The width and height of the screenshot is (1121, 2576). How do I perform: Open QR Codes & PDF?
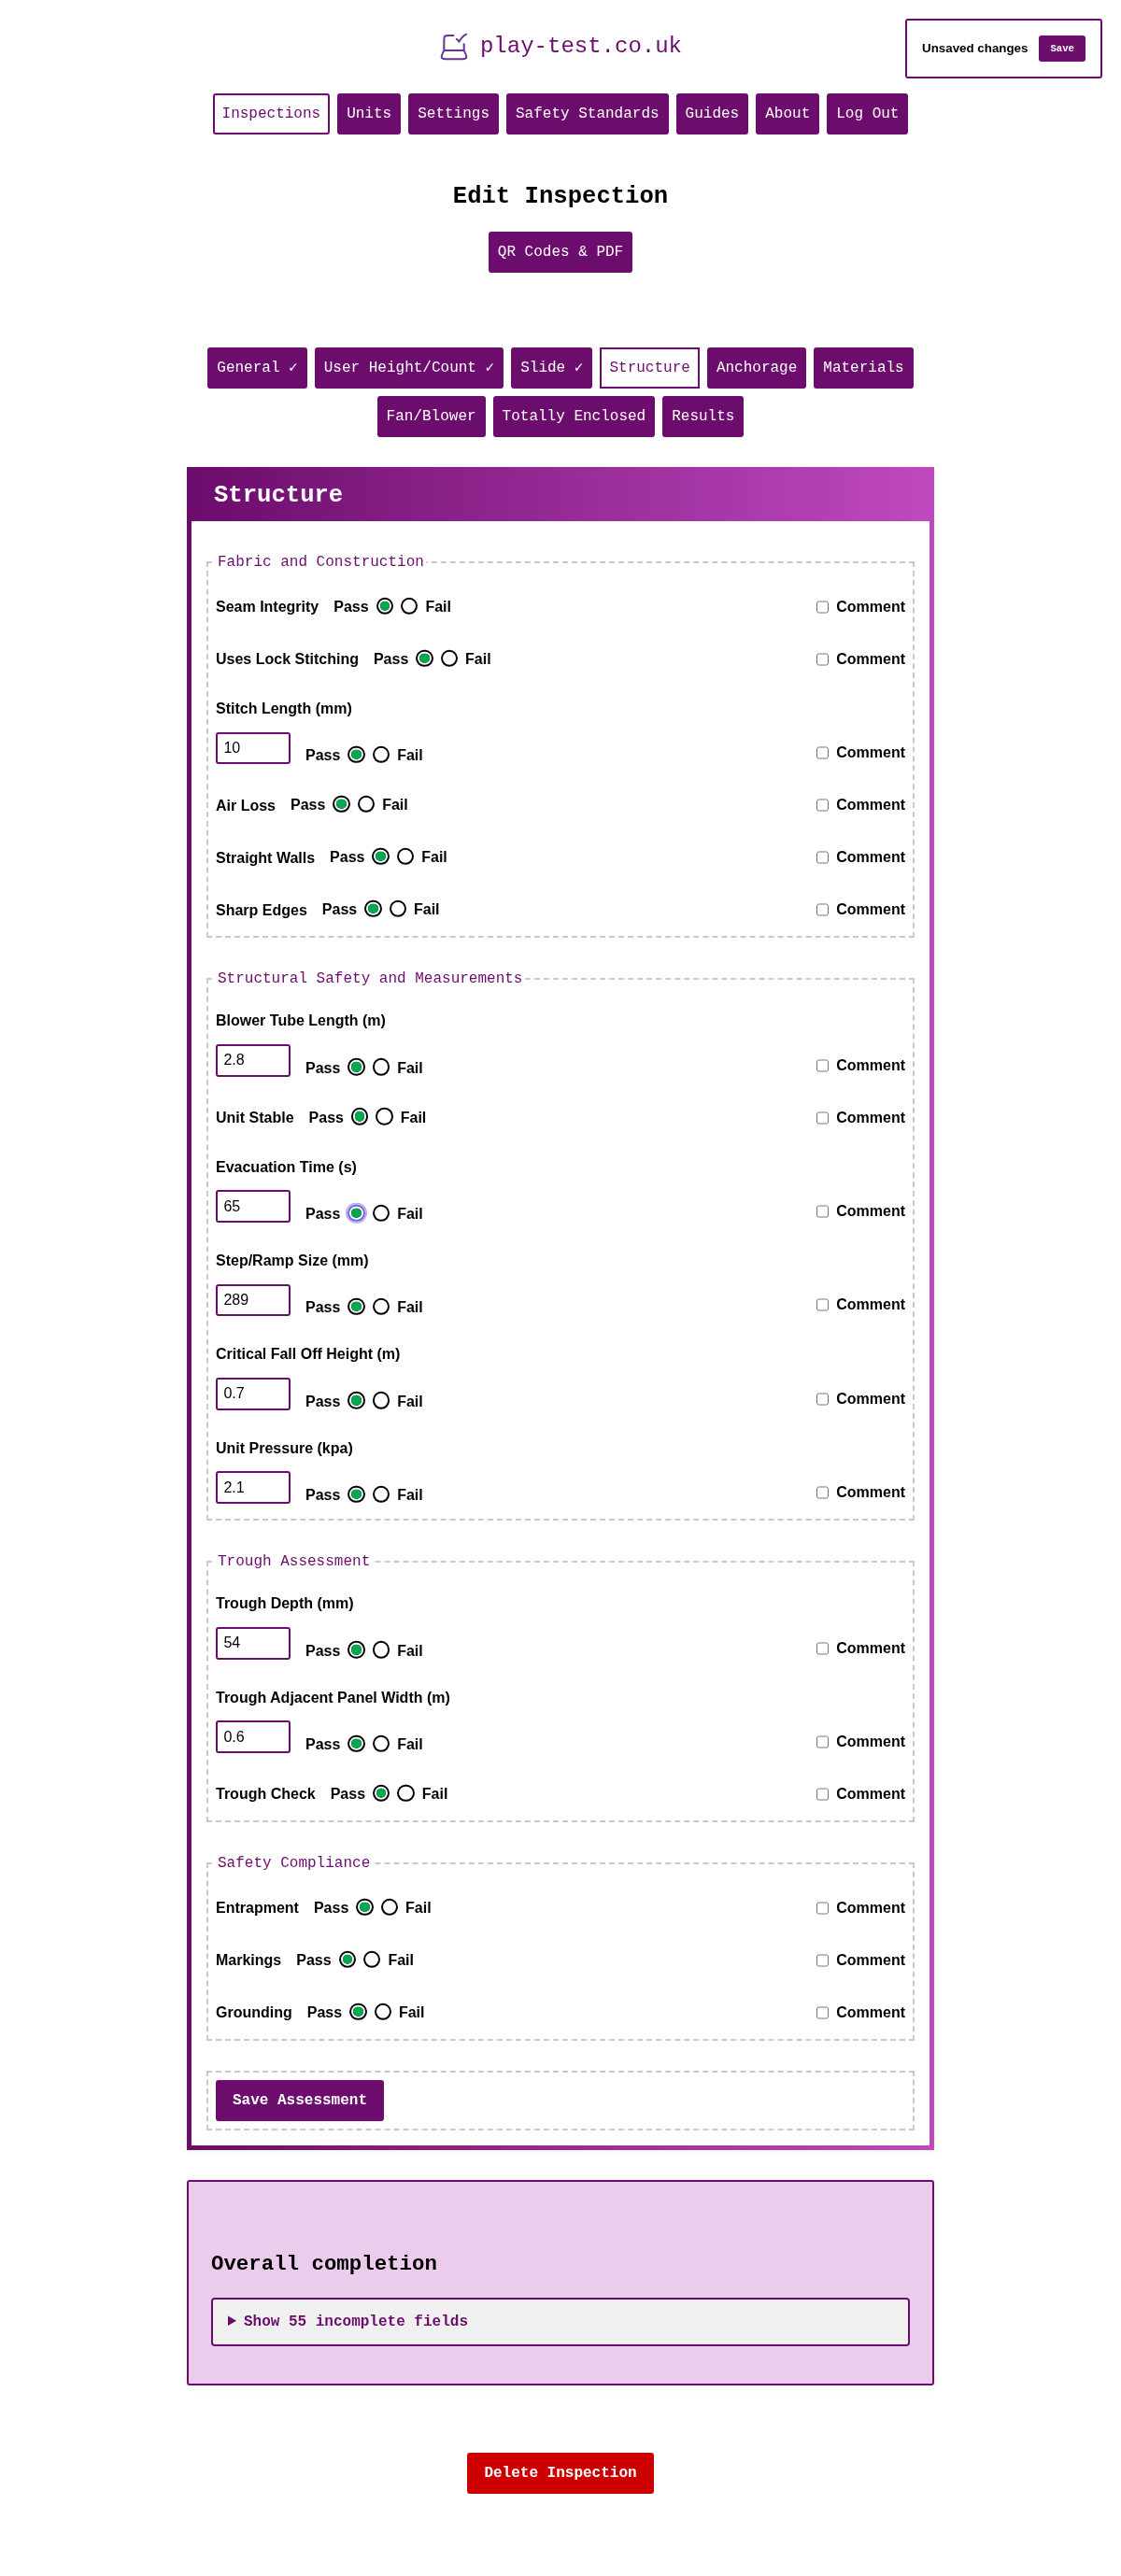[x=560, y=251]
